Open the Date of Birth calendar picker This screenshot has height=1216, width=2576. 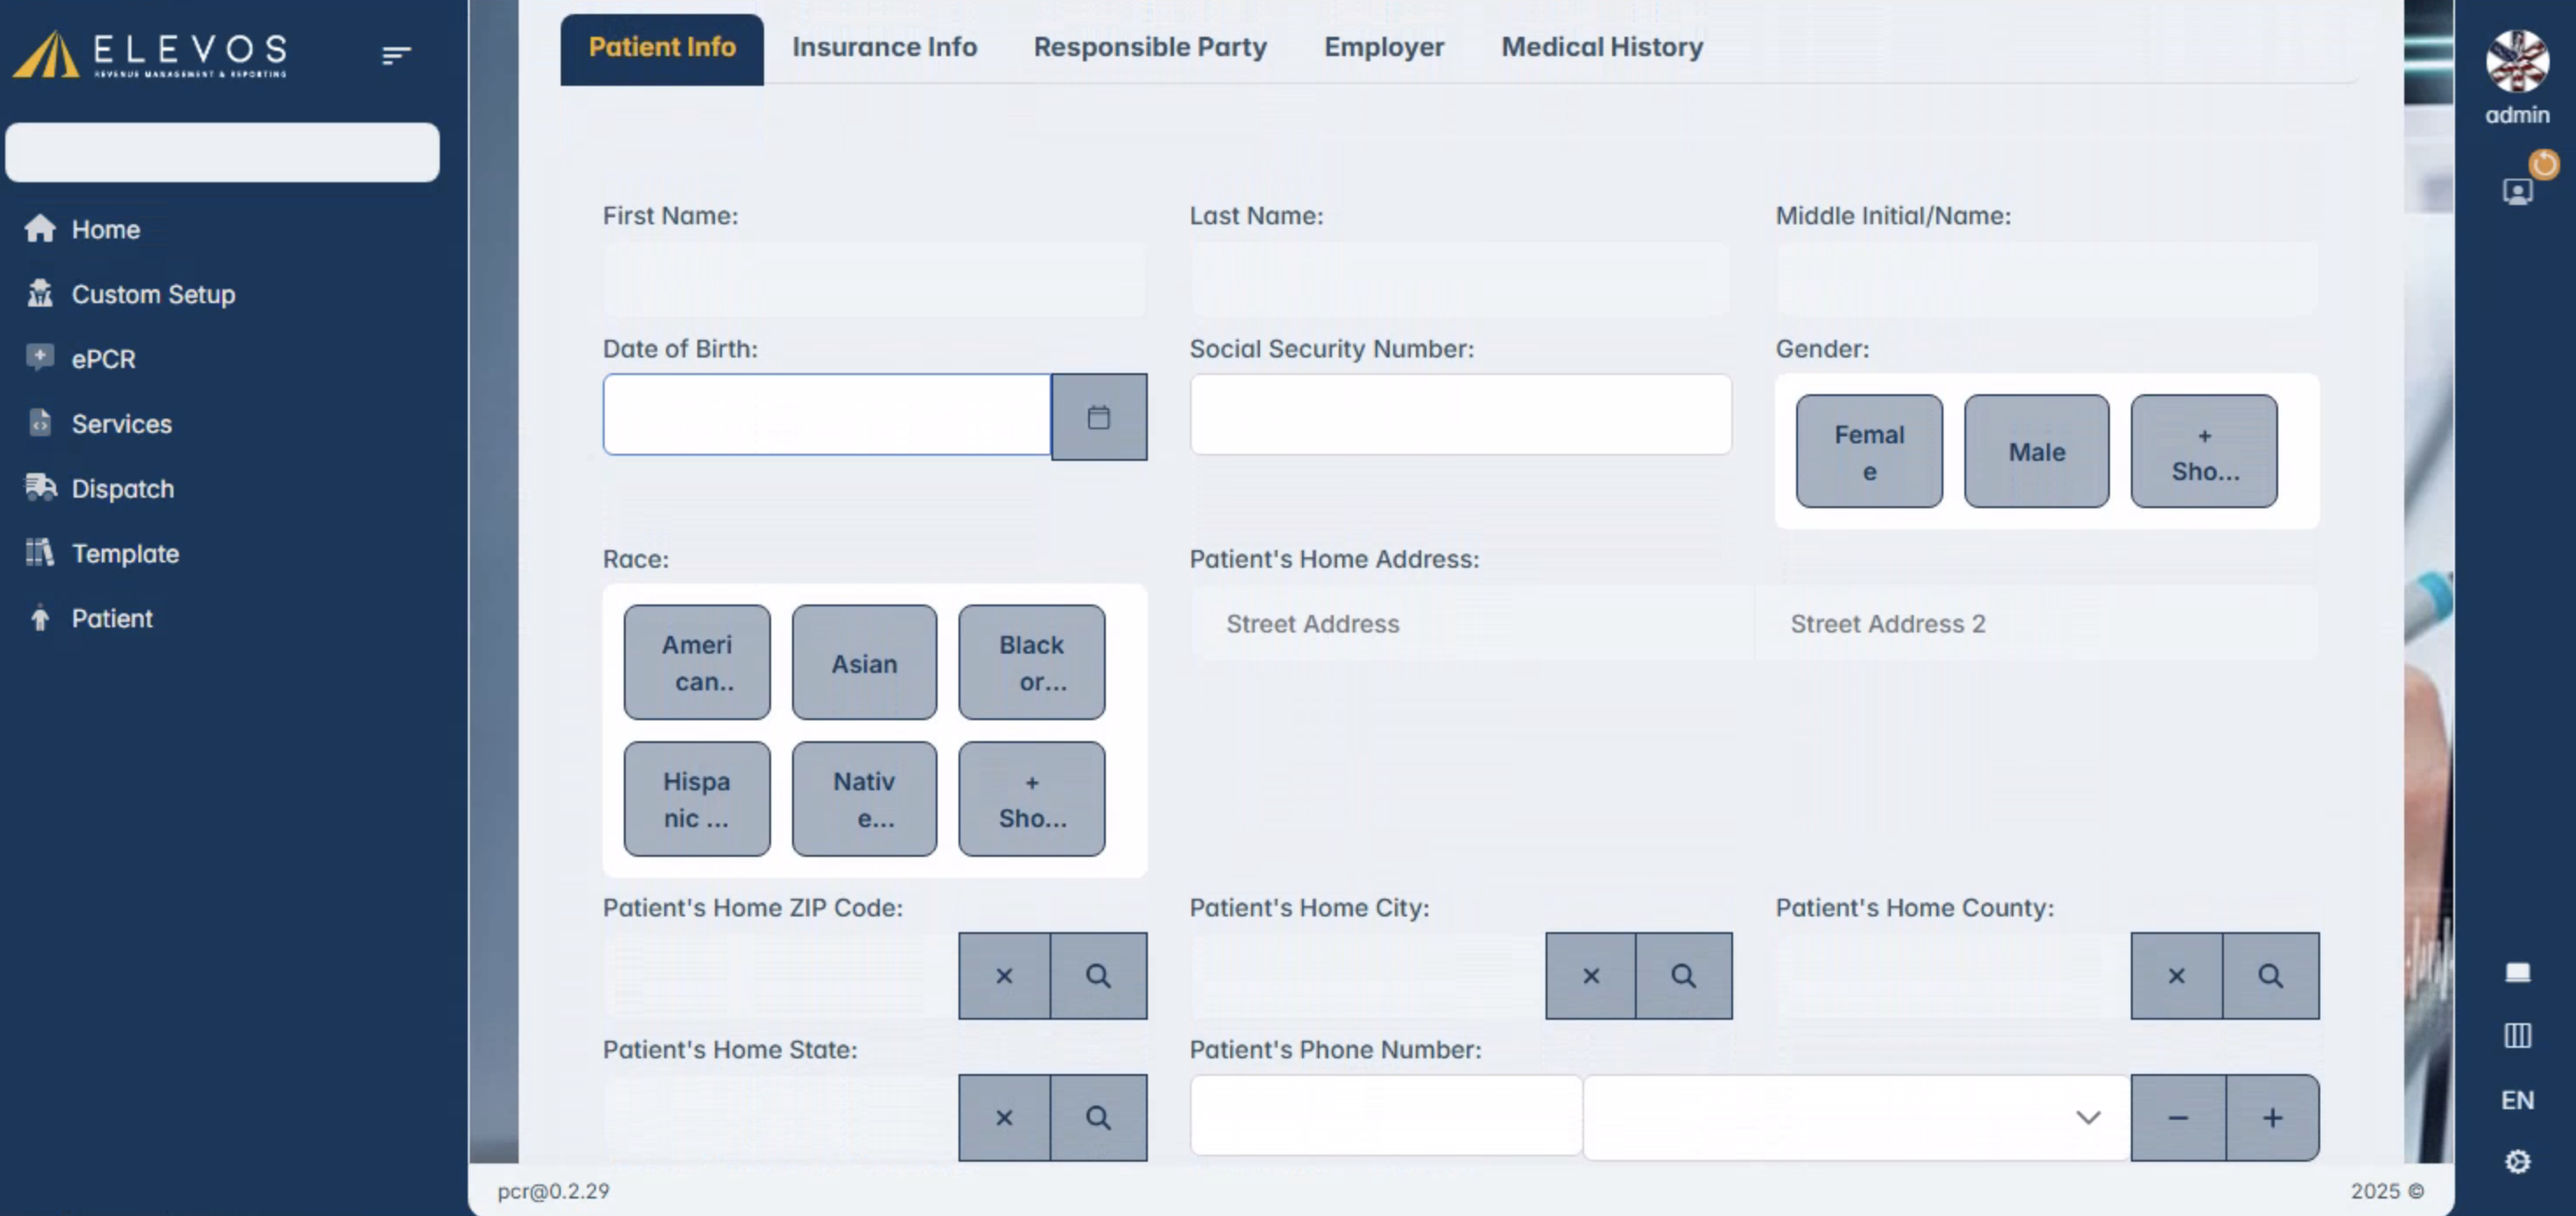1098,417
